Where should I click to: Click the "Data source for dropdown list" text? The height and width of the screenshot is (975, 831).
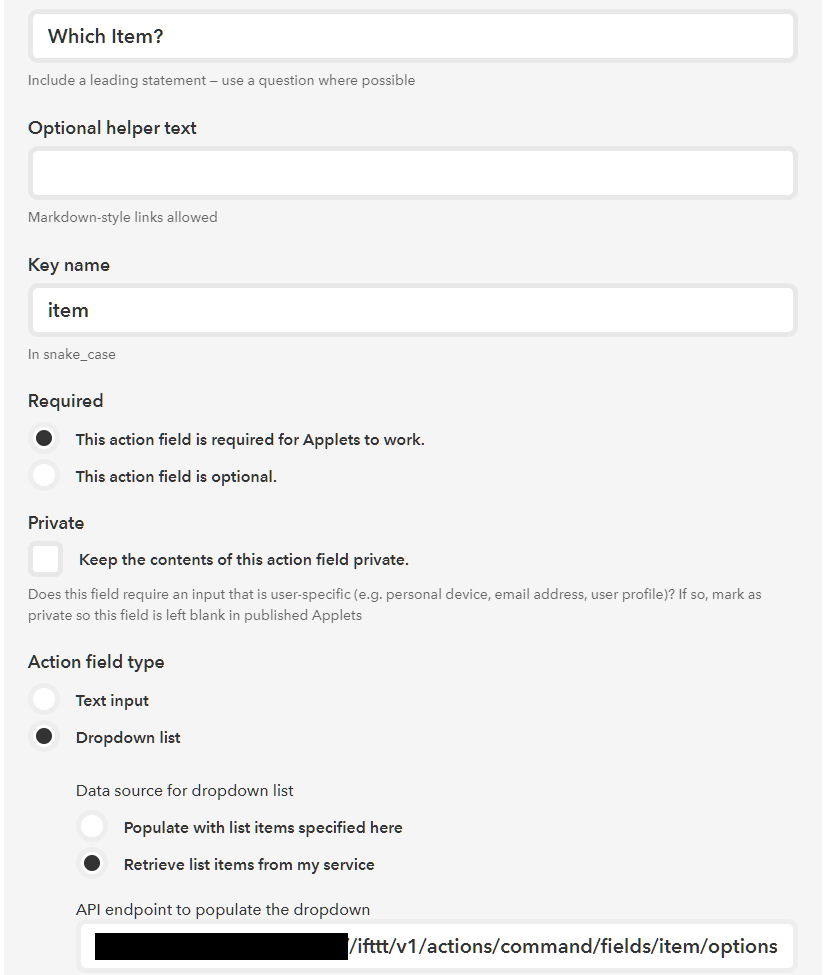pyautogui.click(x=185, y=790)
